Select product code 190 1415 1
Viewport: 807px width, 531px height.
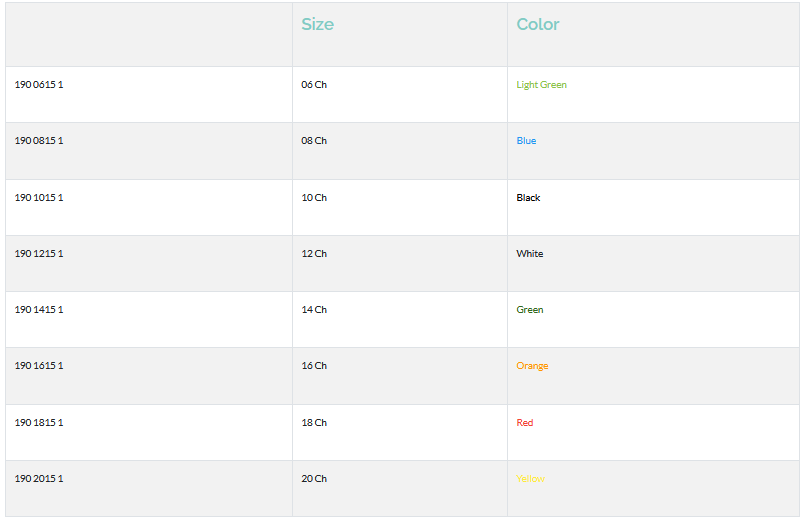coord(39,310)
